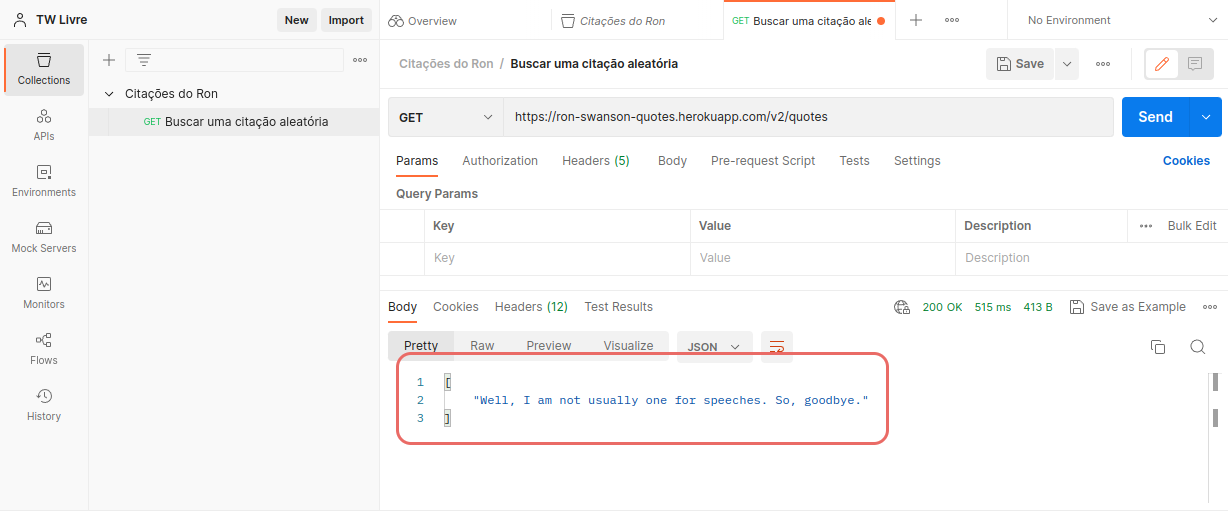Switch to the Authorization tab
Screen dimensions: 1229x513
[499, 161]
